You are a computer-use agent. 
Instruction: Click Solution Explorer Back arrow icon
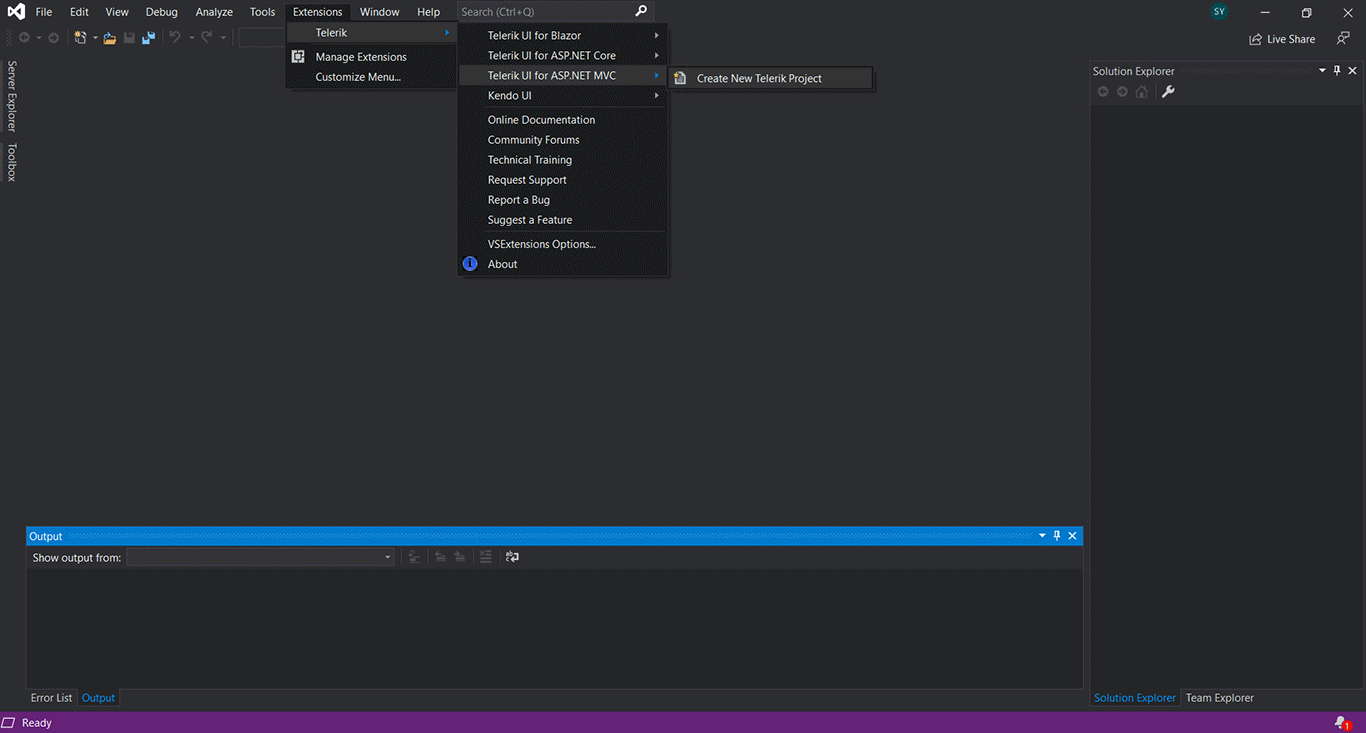[x=1103, y=92]
